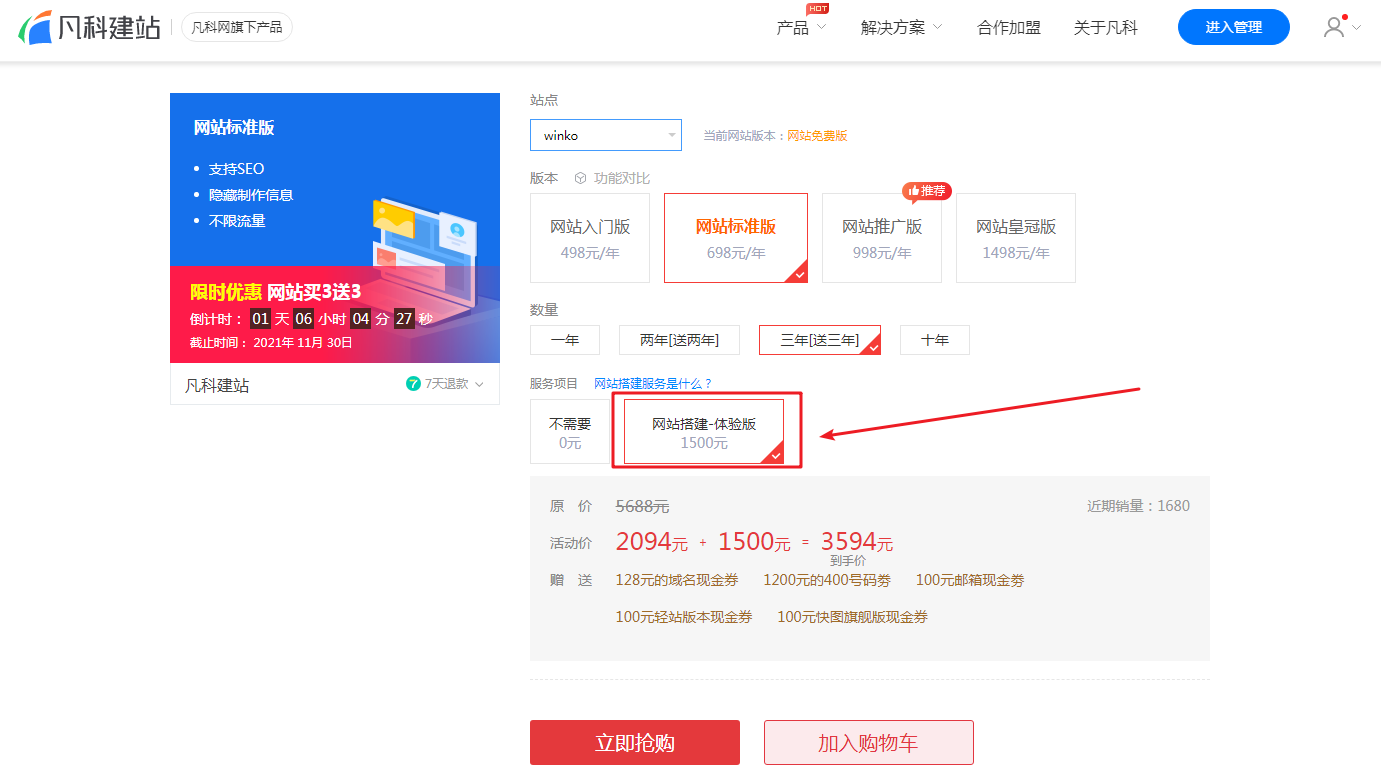1381x775 pixels.
Task: Click the 立即抢购 button
Action: tap(635, 743)
